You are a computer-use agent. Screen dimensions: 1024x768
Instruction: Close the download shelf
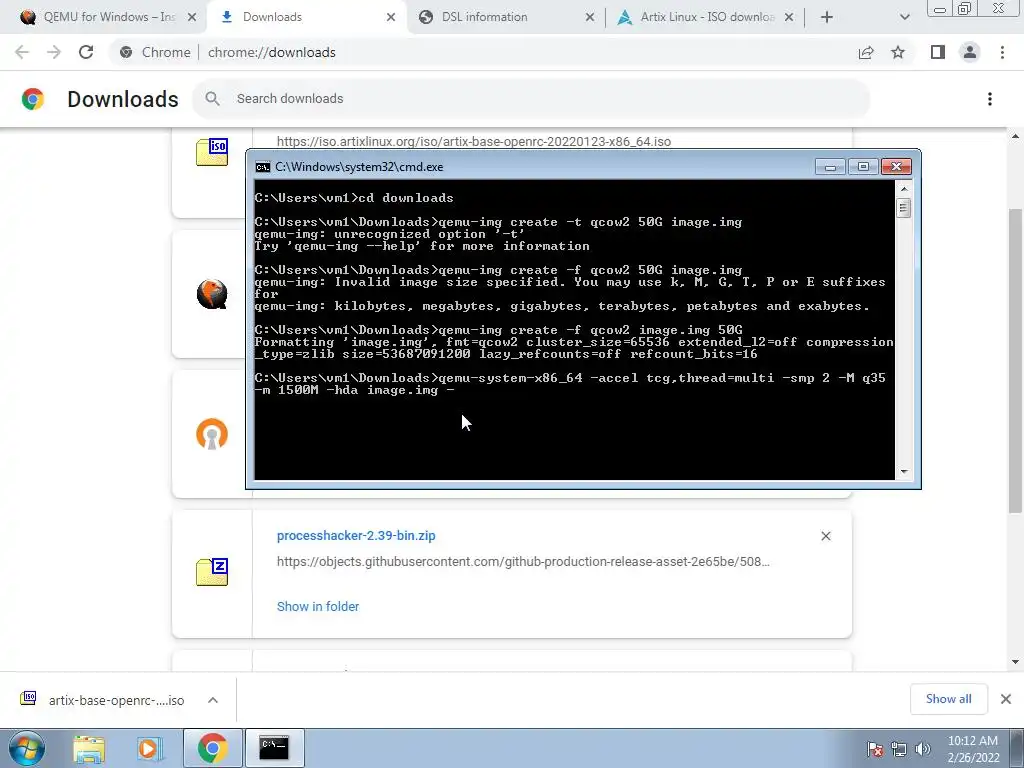pyautogui.click(x=1006, y=699)
